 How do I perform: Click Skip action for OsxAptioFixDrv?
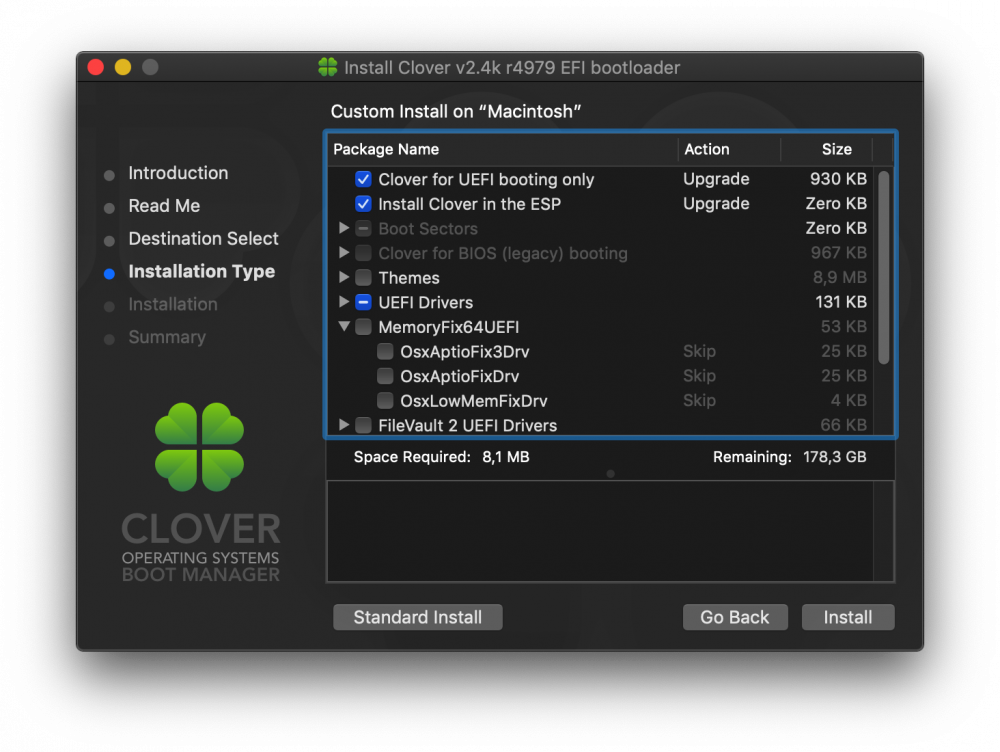699,376
